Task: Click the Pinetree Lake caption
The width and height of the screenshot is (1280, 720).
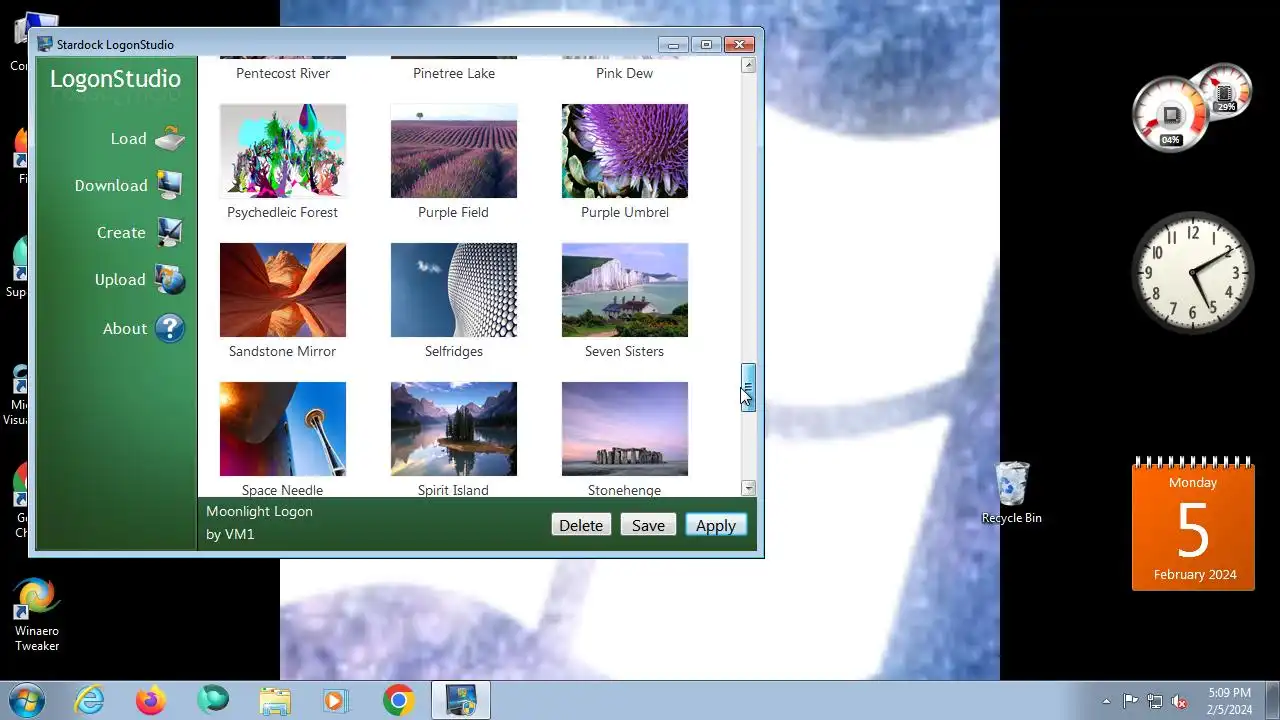Action: 454,73
